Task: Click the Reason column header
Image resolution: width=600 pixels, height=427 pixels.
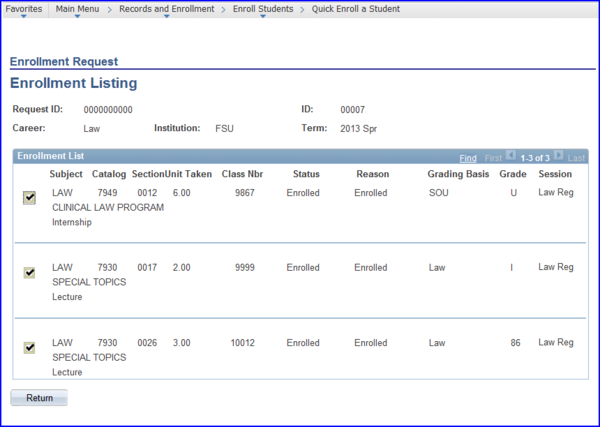Action: (x=373, y=174)
